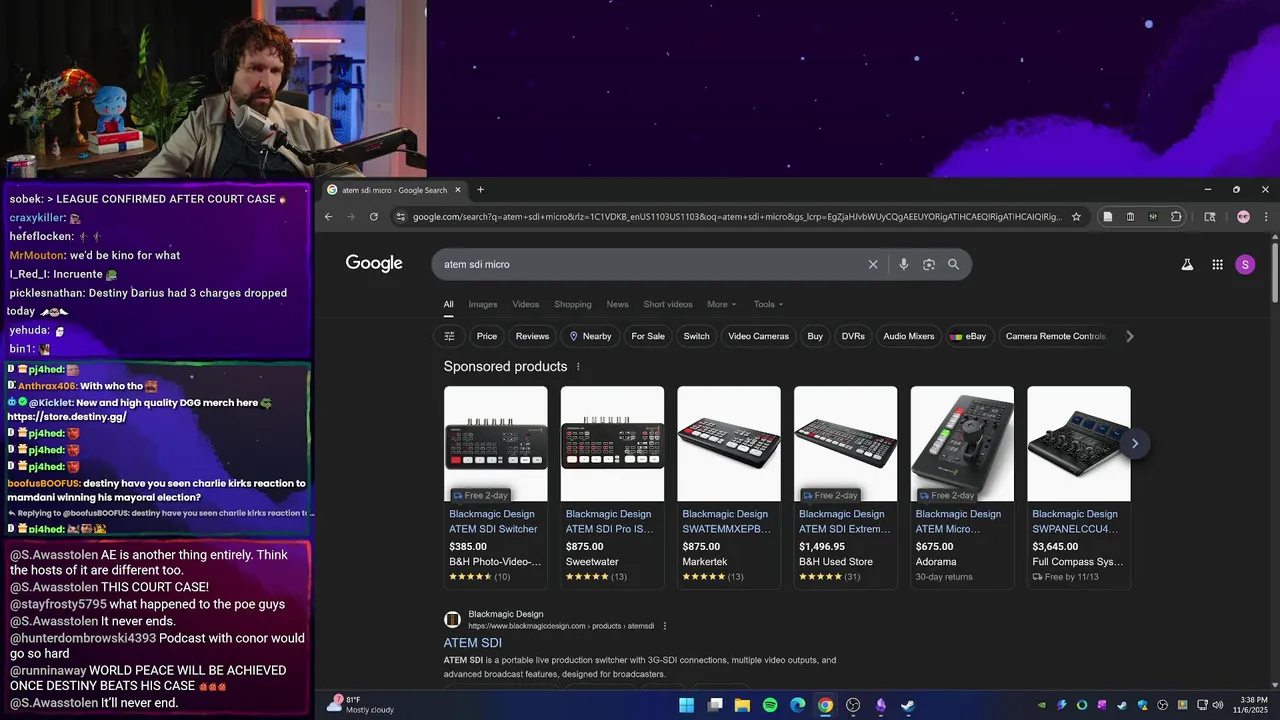Open the weather widget showing 81°F
This screenshot has height=720, width=1280.
pyautogui.click(x=360, y=705)
